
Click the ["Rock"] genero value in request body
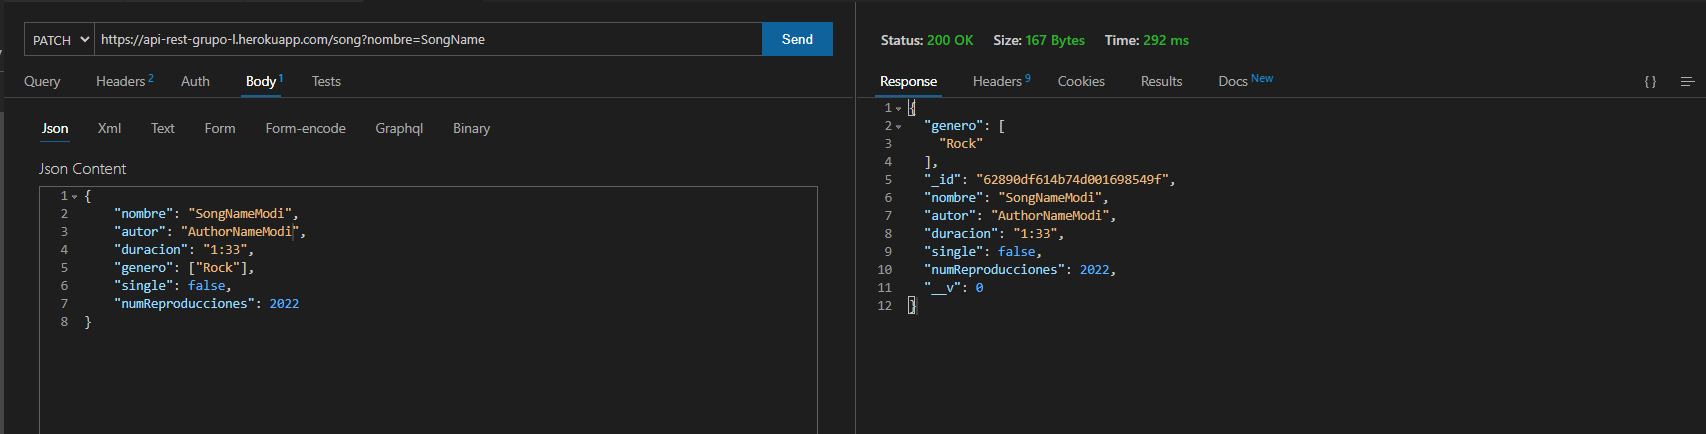tap(218, 268)
